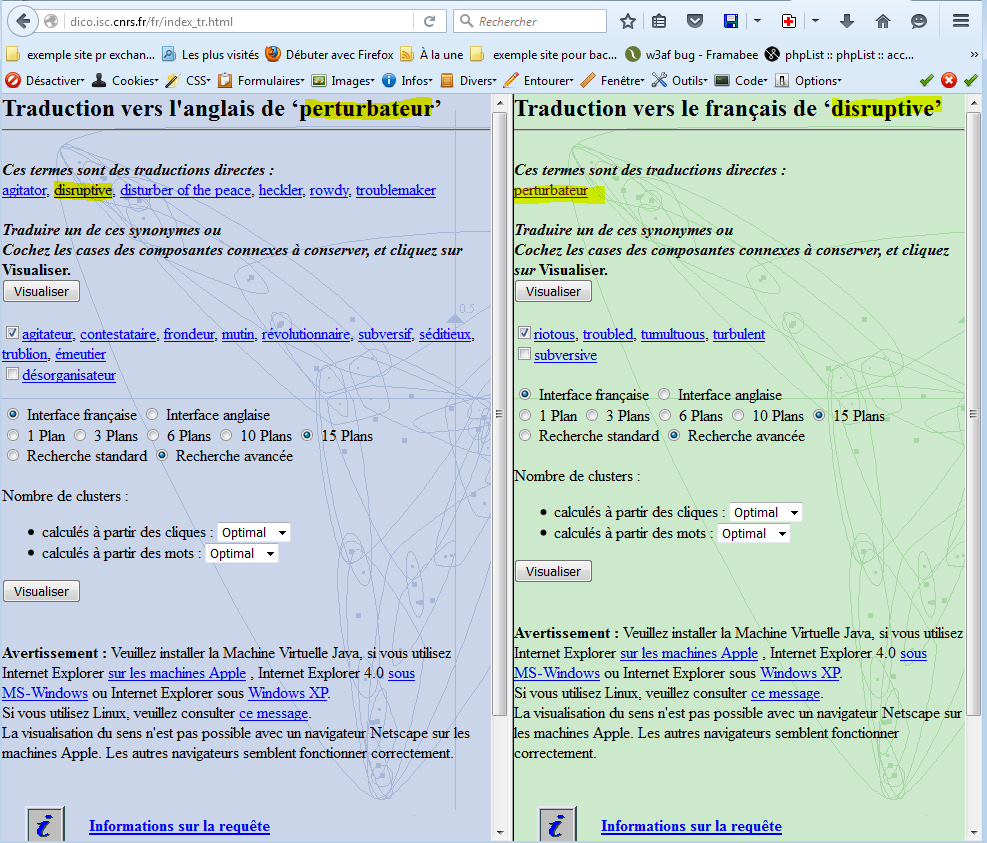
Task: Select '6 Plans' radio in right pane
Action: pos(665,415)
